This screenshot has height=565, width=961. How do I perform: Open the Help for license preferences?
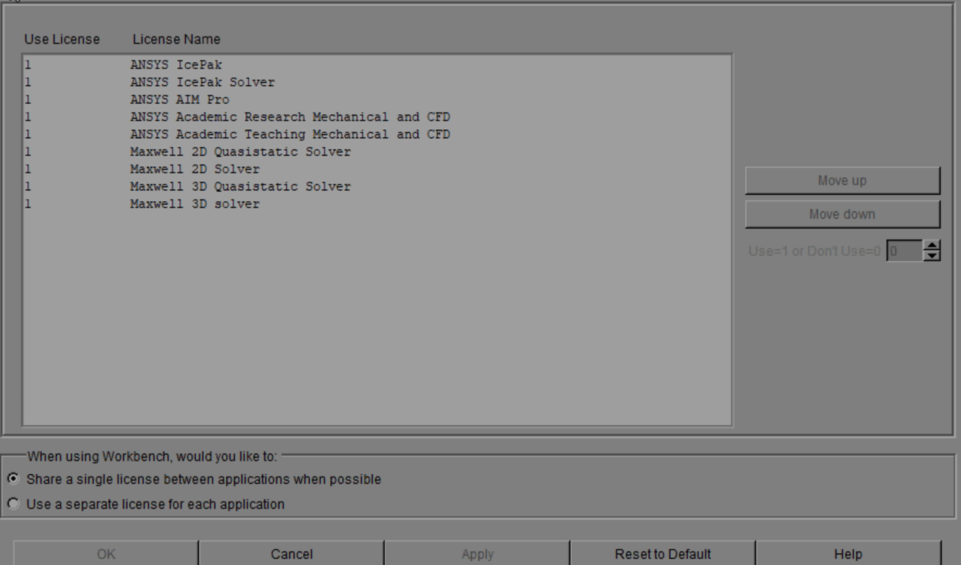[848, 553]
